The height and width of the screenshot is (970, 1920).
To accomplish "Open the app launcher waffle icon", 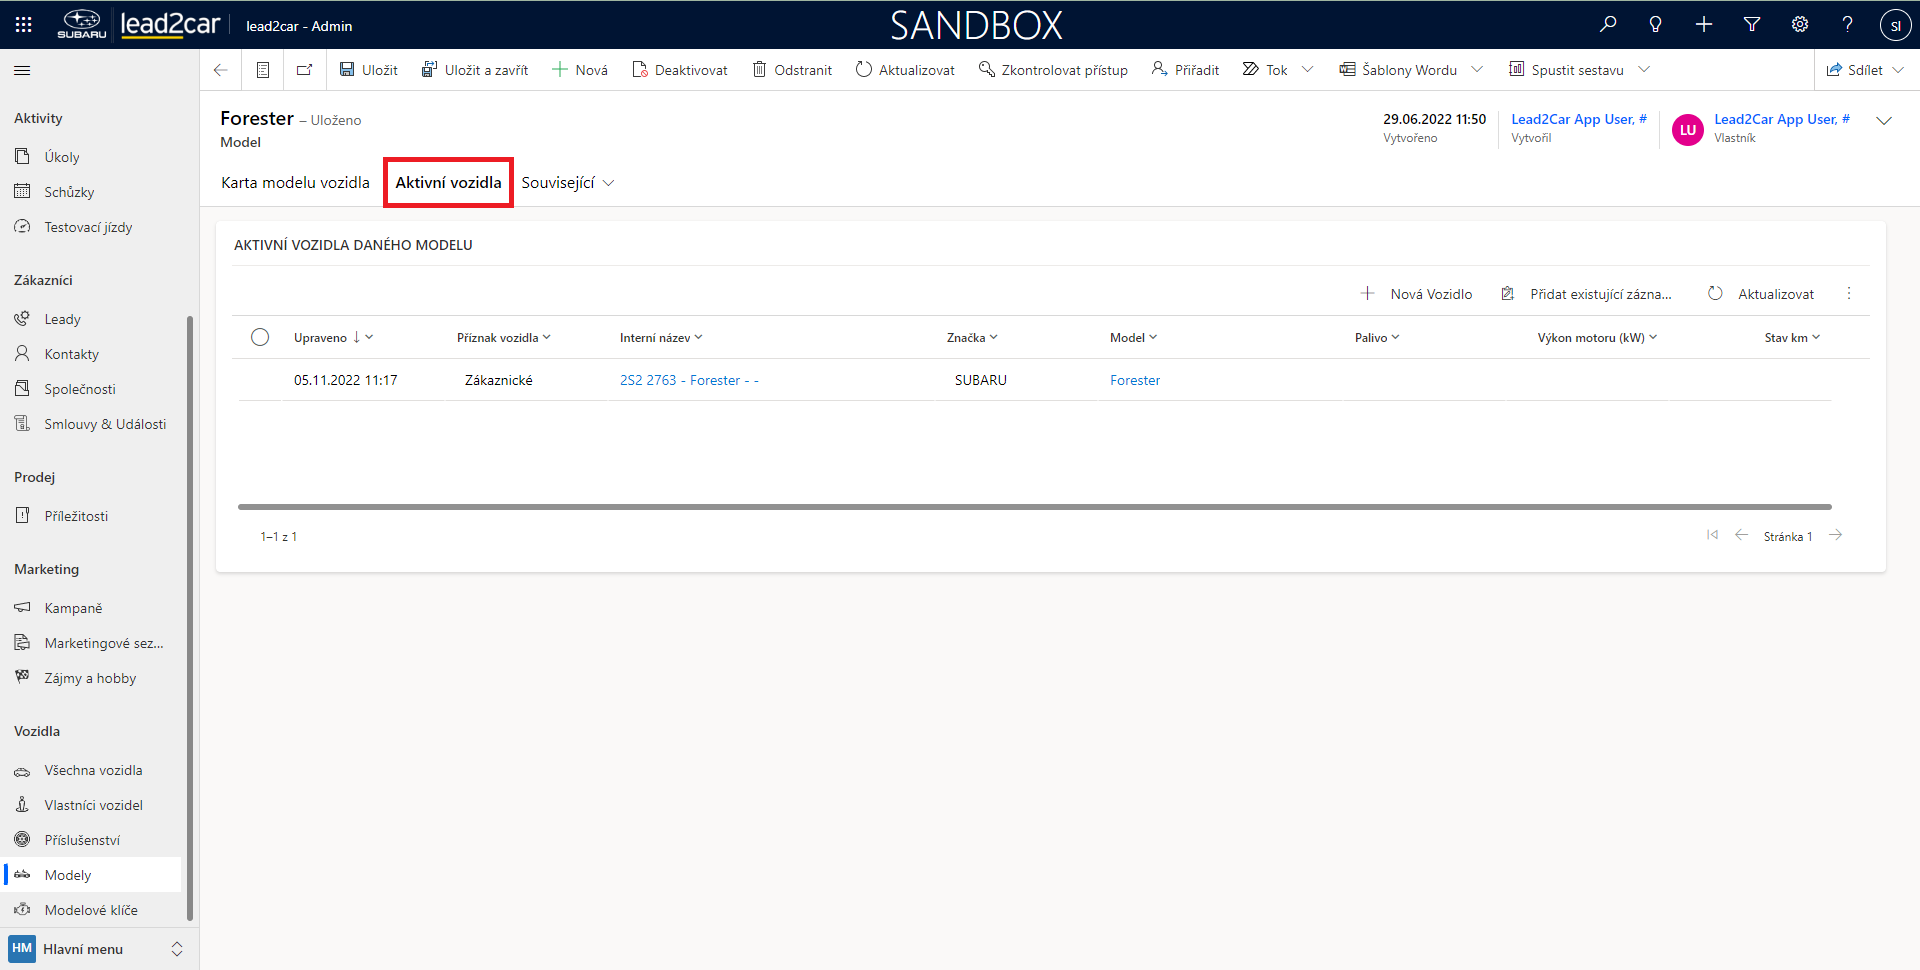I will point(24,25).
